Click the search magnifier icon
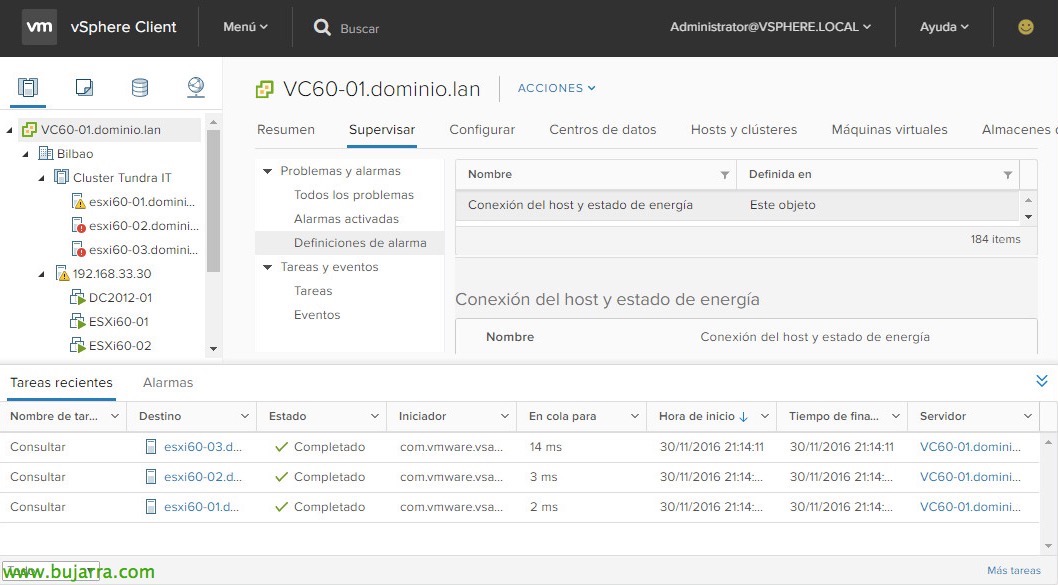Image resolution: width=1058 pixels, height=585 pixels. tap(322, 28)
